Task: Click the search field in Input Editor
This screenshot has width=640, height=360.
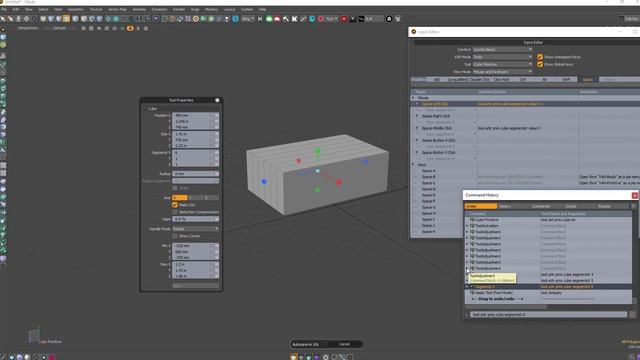Action: point(620,80)
